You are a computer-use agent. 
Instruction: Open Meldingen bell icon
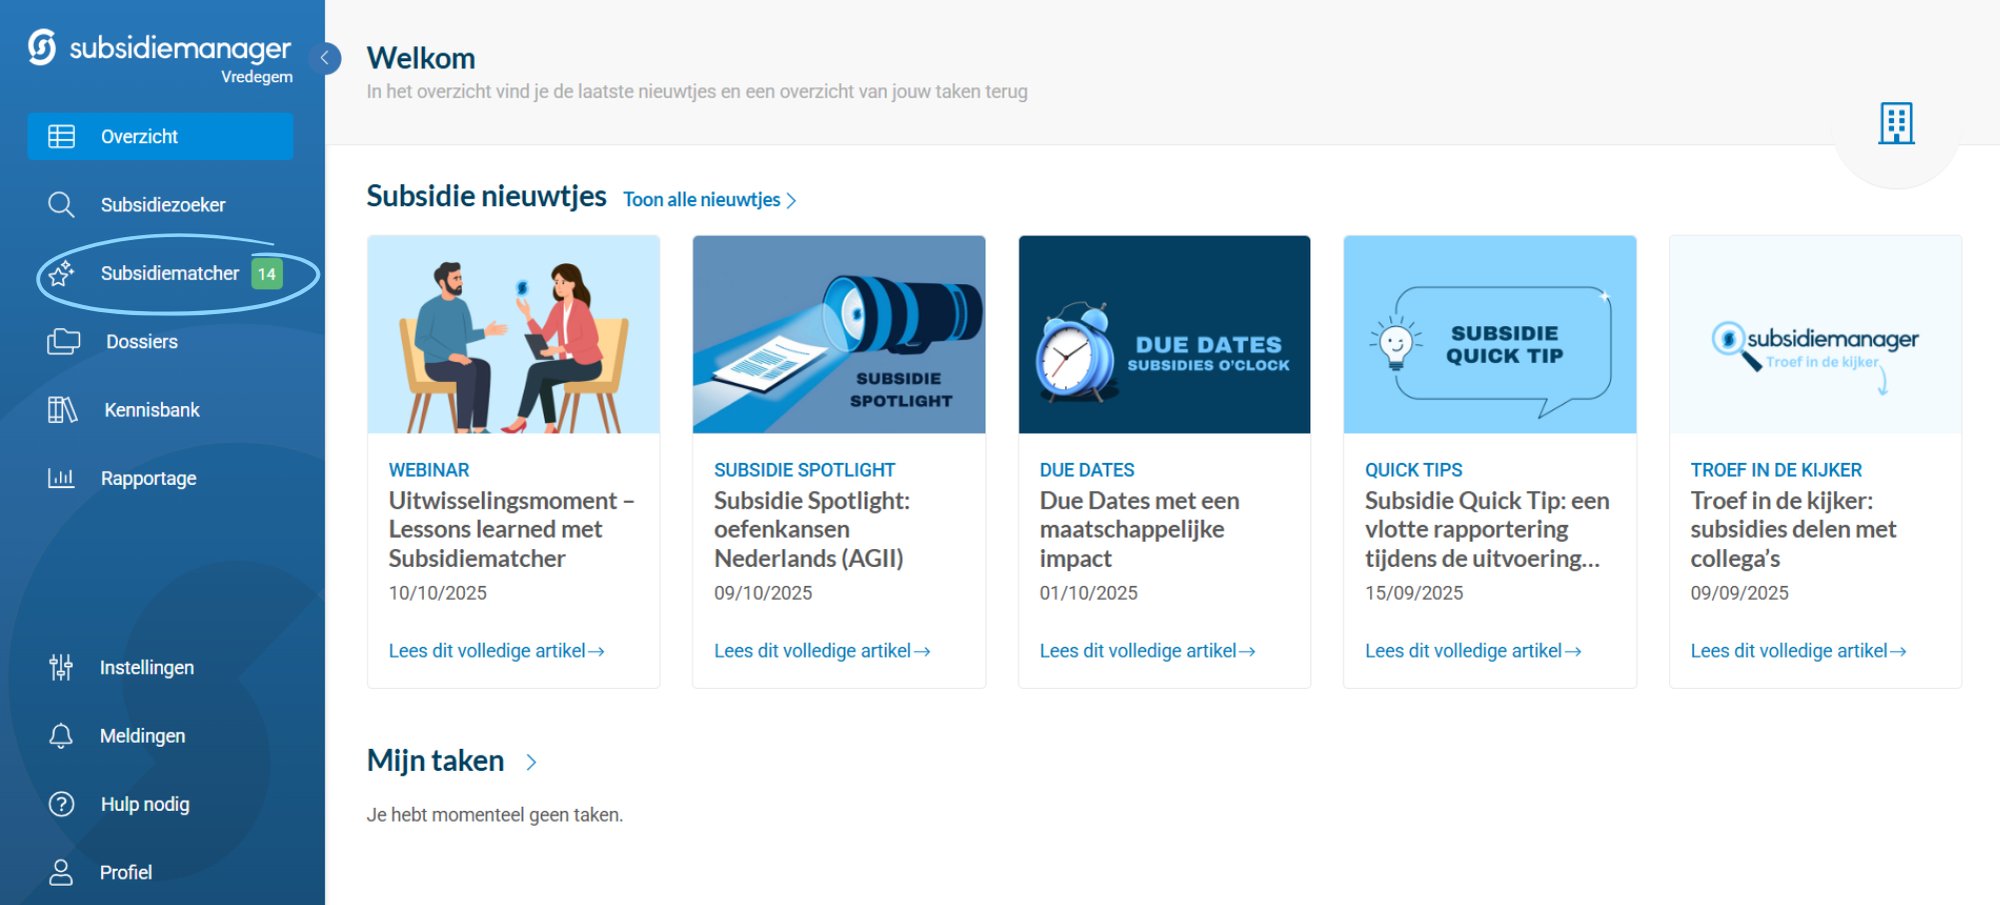pos(61,736)
